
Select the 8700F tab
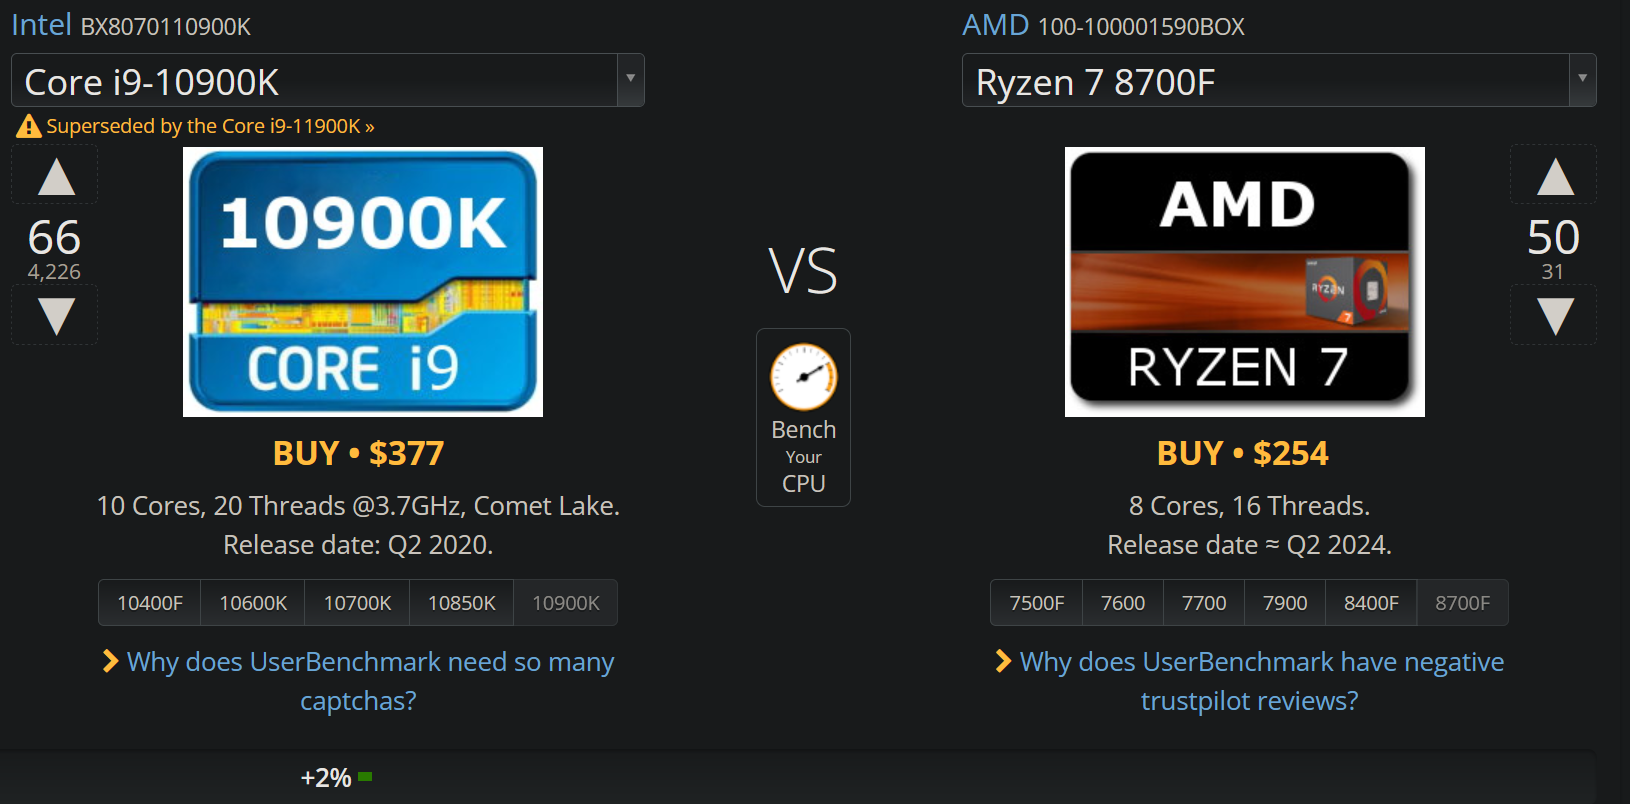(1462, 603)
